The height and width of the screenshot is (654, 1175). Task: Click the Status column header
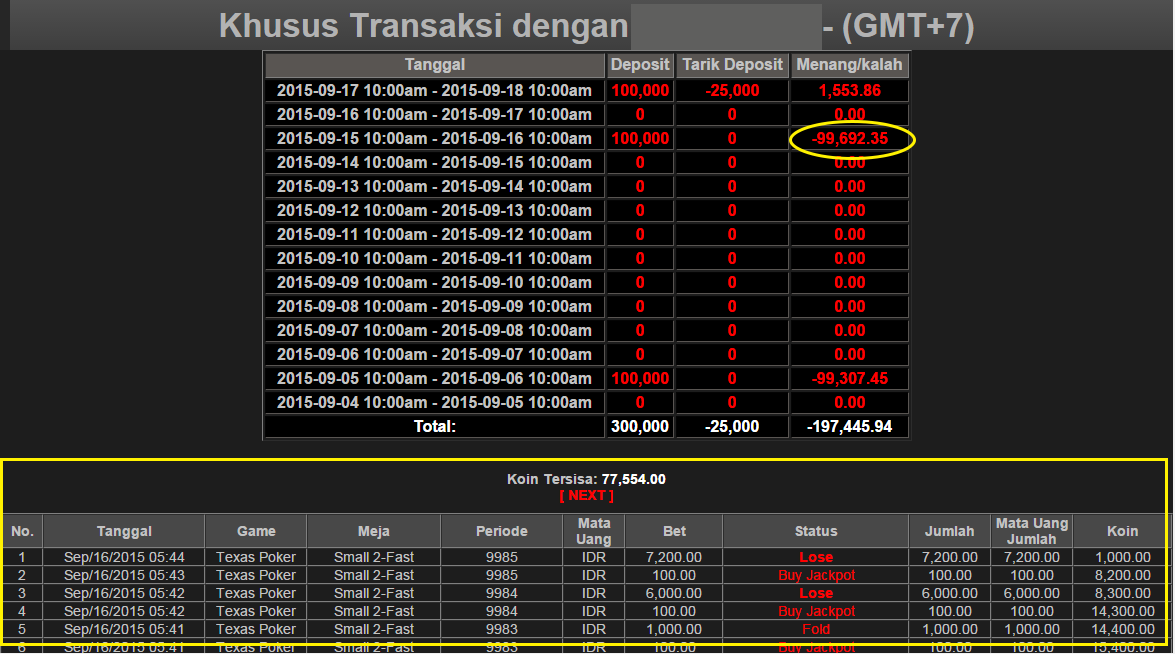[816, 531]
